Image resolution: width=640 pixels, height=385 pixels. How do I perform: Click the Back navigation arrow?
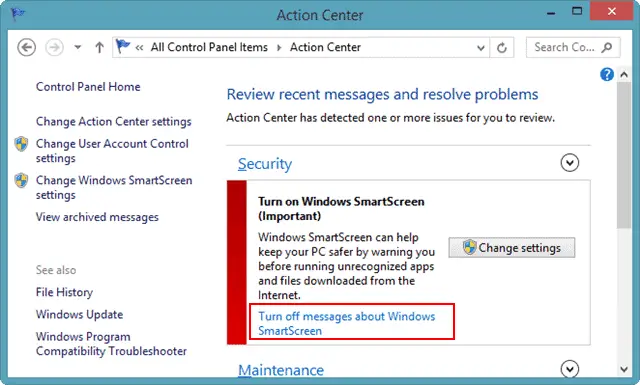click(27, 47)
